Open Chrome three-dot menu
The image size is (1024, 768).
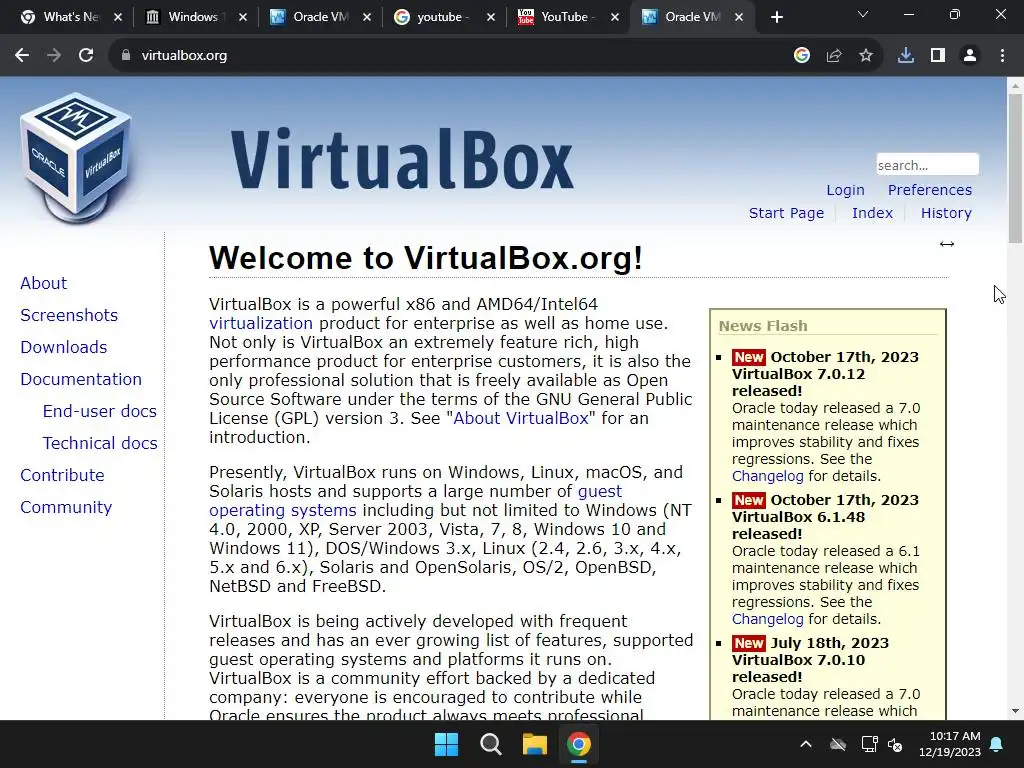pos(1002,56)
